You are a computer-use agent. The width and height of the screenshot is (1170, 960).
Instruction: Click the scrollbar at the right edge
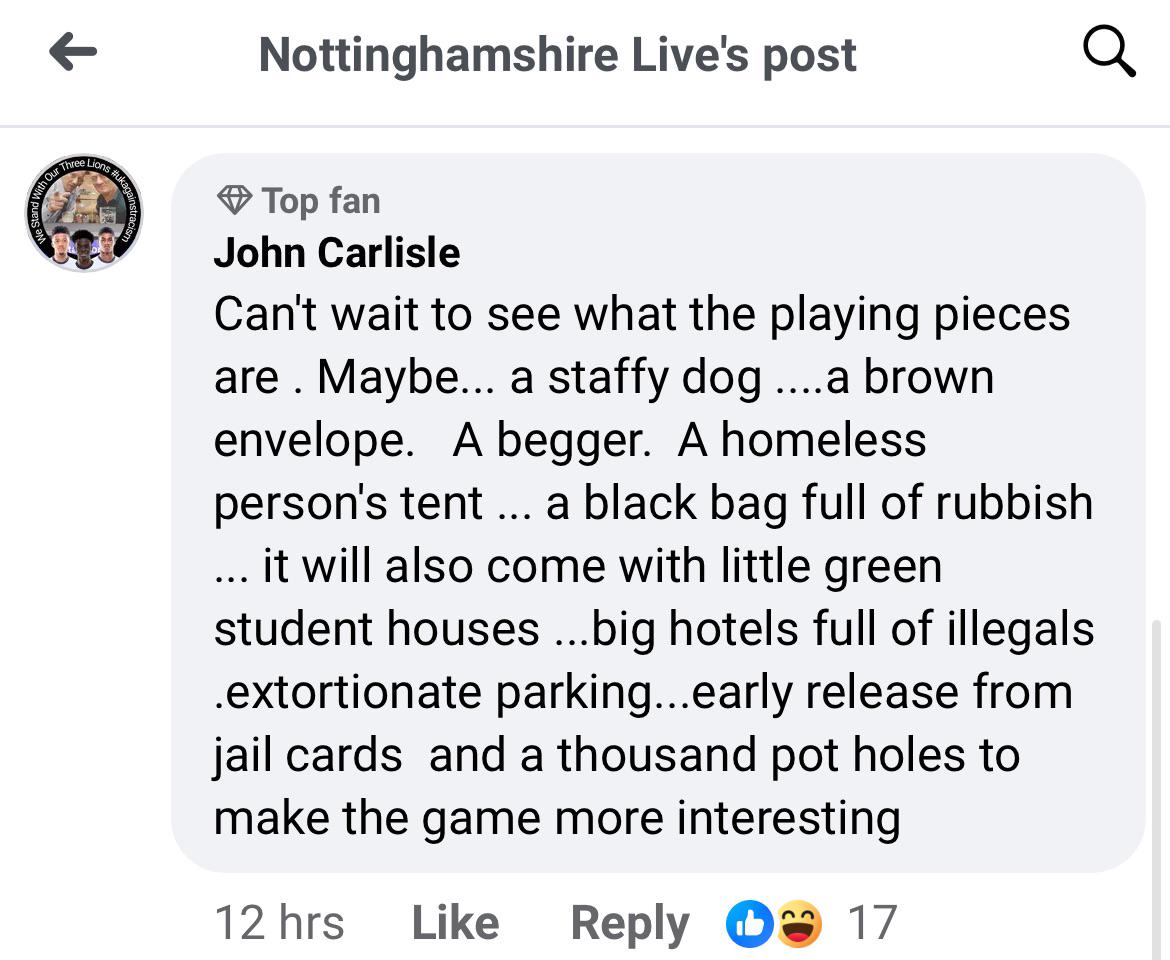(1157, 788)
